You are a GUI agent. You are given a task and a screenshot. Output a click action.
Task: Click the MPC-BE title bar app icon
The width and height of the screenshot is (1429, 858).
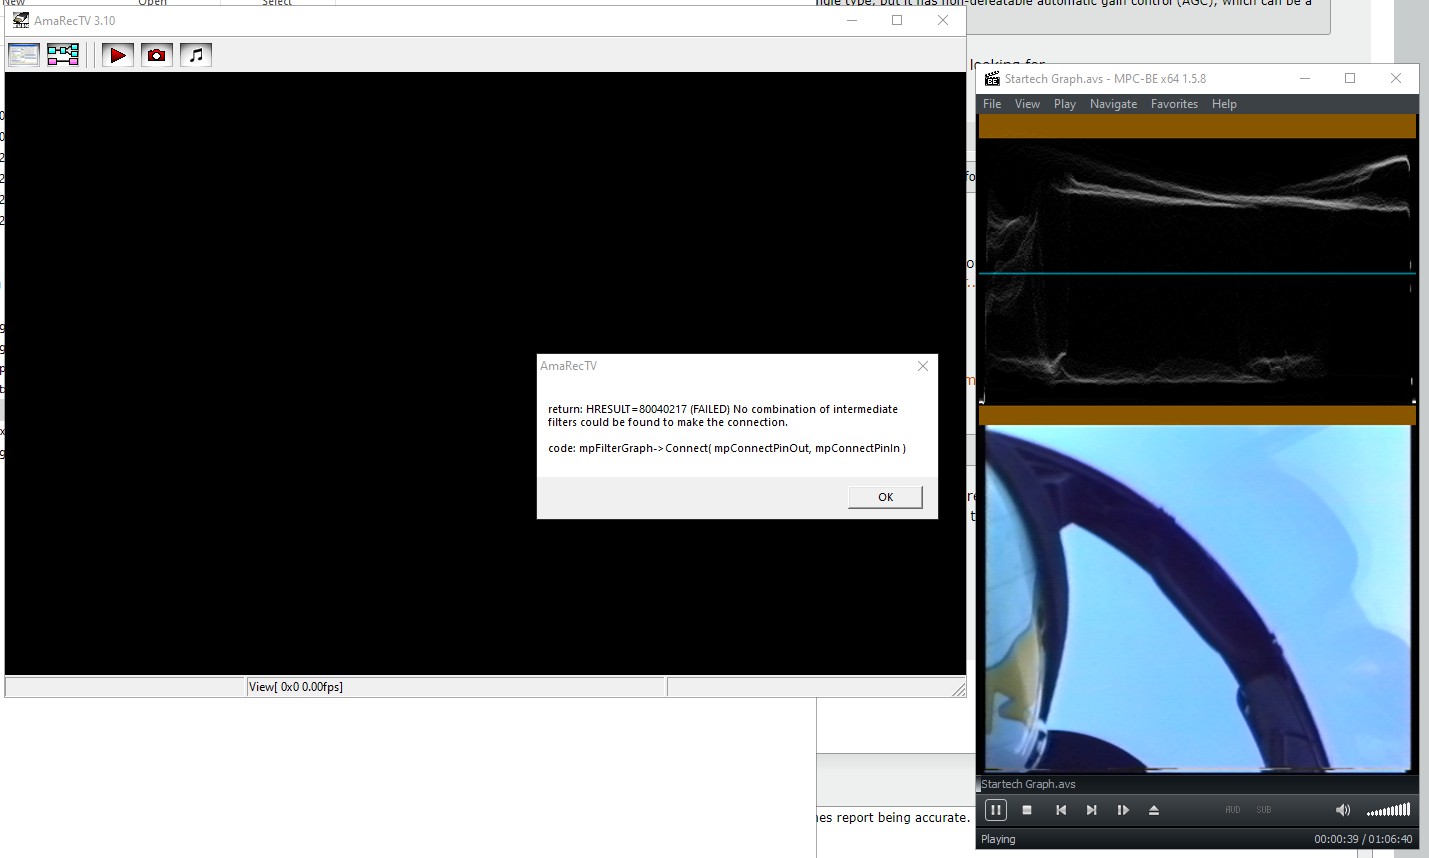(x=992, y=78)
